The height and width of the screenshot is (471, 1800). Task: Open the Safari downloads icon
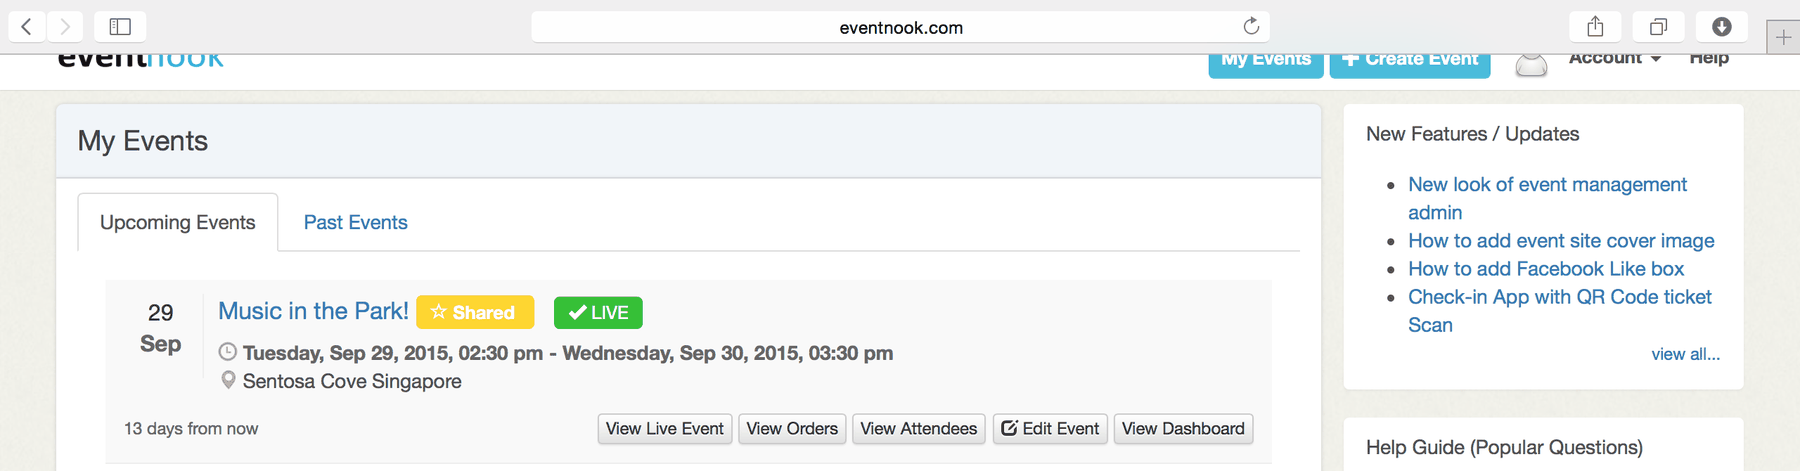click(x=1722, y=27)
